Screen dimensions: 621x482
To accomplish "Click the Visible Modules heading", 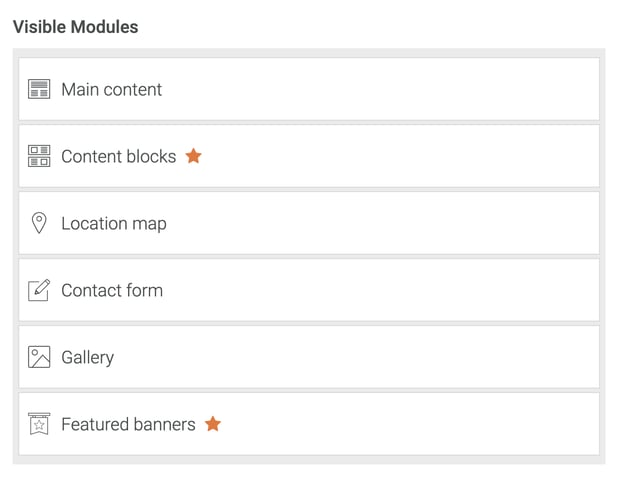I will coord(75,27).
